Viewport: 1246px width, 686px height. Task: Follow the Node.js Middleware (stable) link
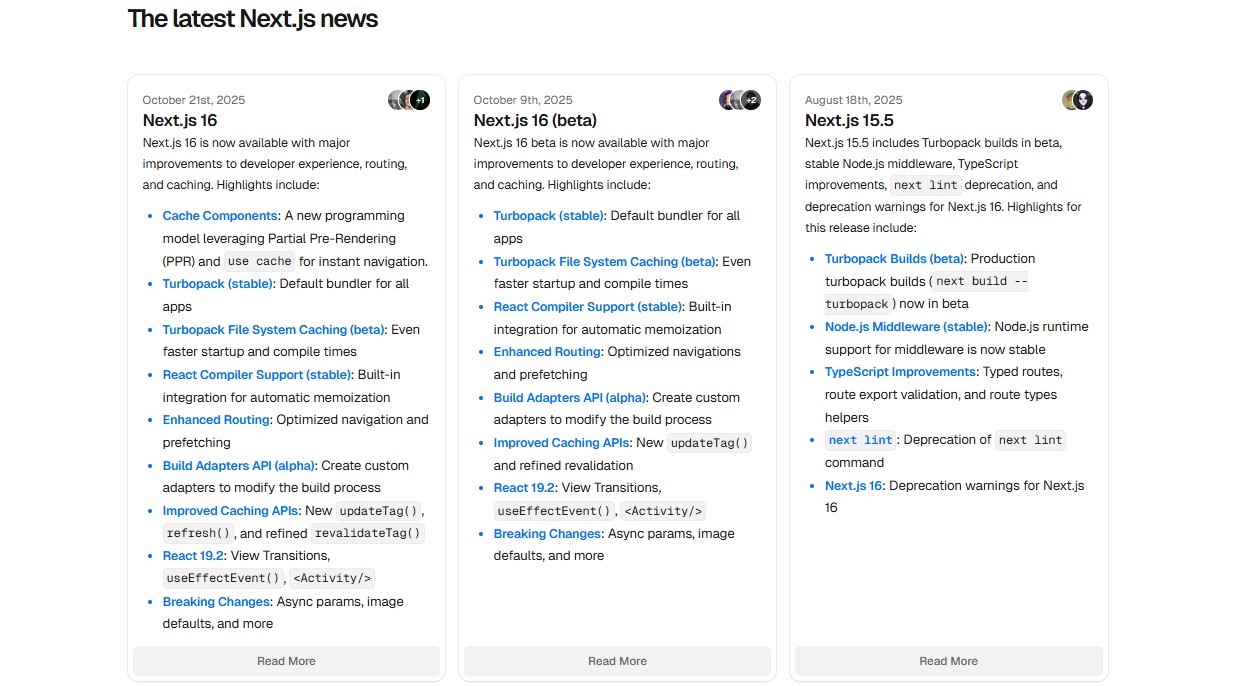point(906,327)
